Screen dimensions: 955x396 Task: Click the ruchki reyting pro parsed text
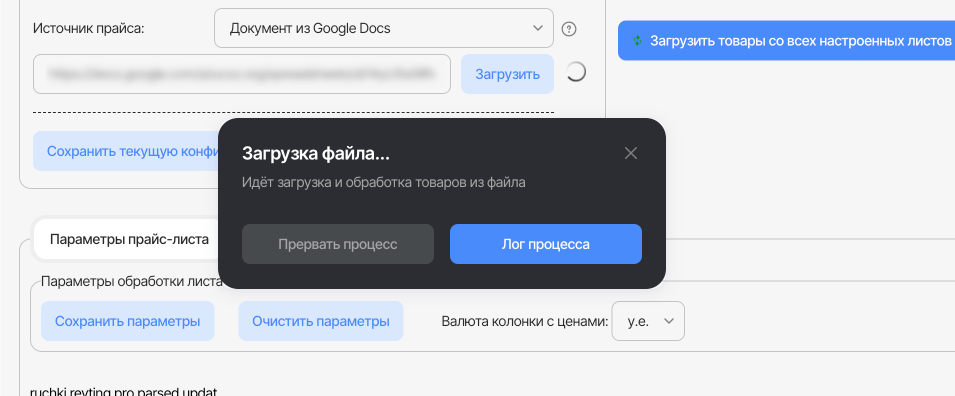click(x=124, y=391)
